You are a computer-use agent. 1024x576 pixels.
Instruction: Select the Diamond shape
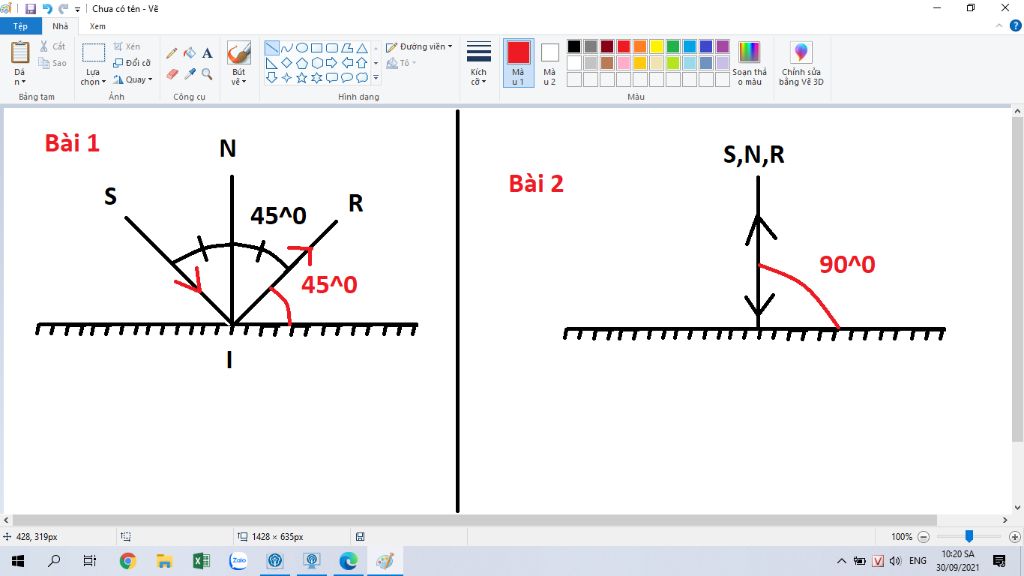287,63
